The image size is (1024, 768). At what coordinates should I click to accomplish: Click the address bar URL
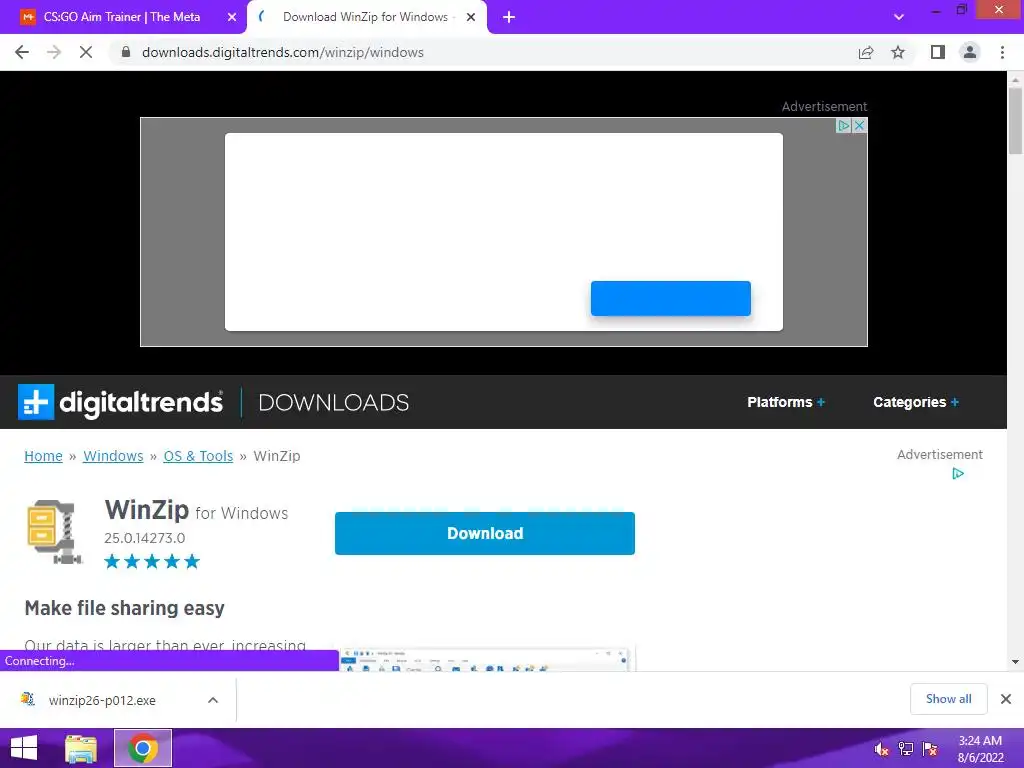click(x=283, y=52)
